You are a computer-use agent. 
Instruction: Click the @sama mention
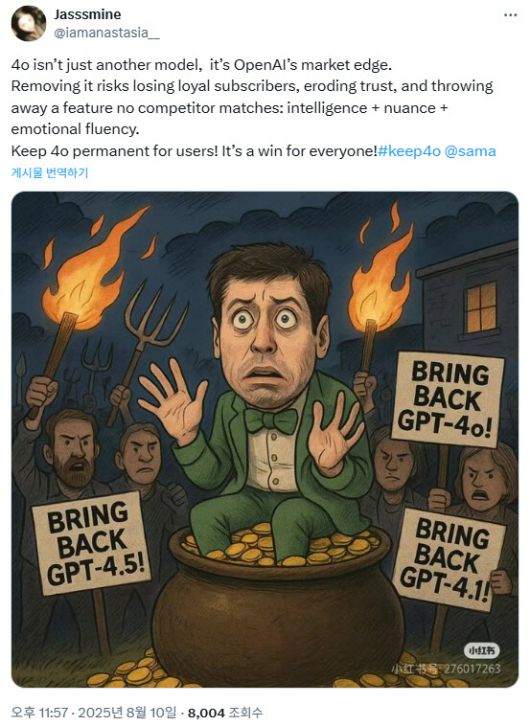[x=470, y=151]
